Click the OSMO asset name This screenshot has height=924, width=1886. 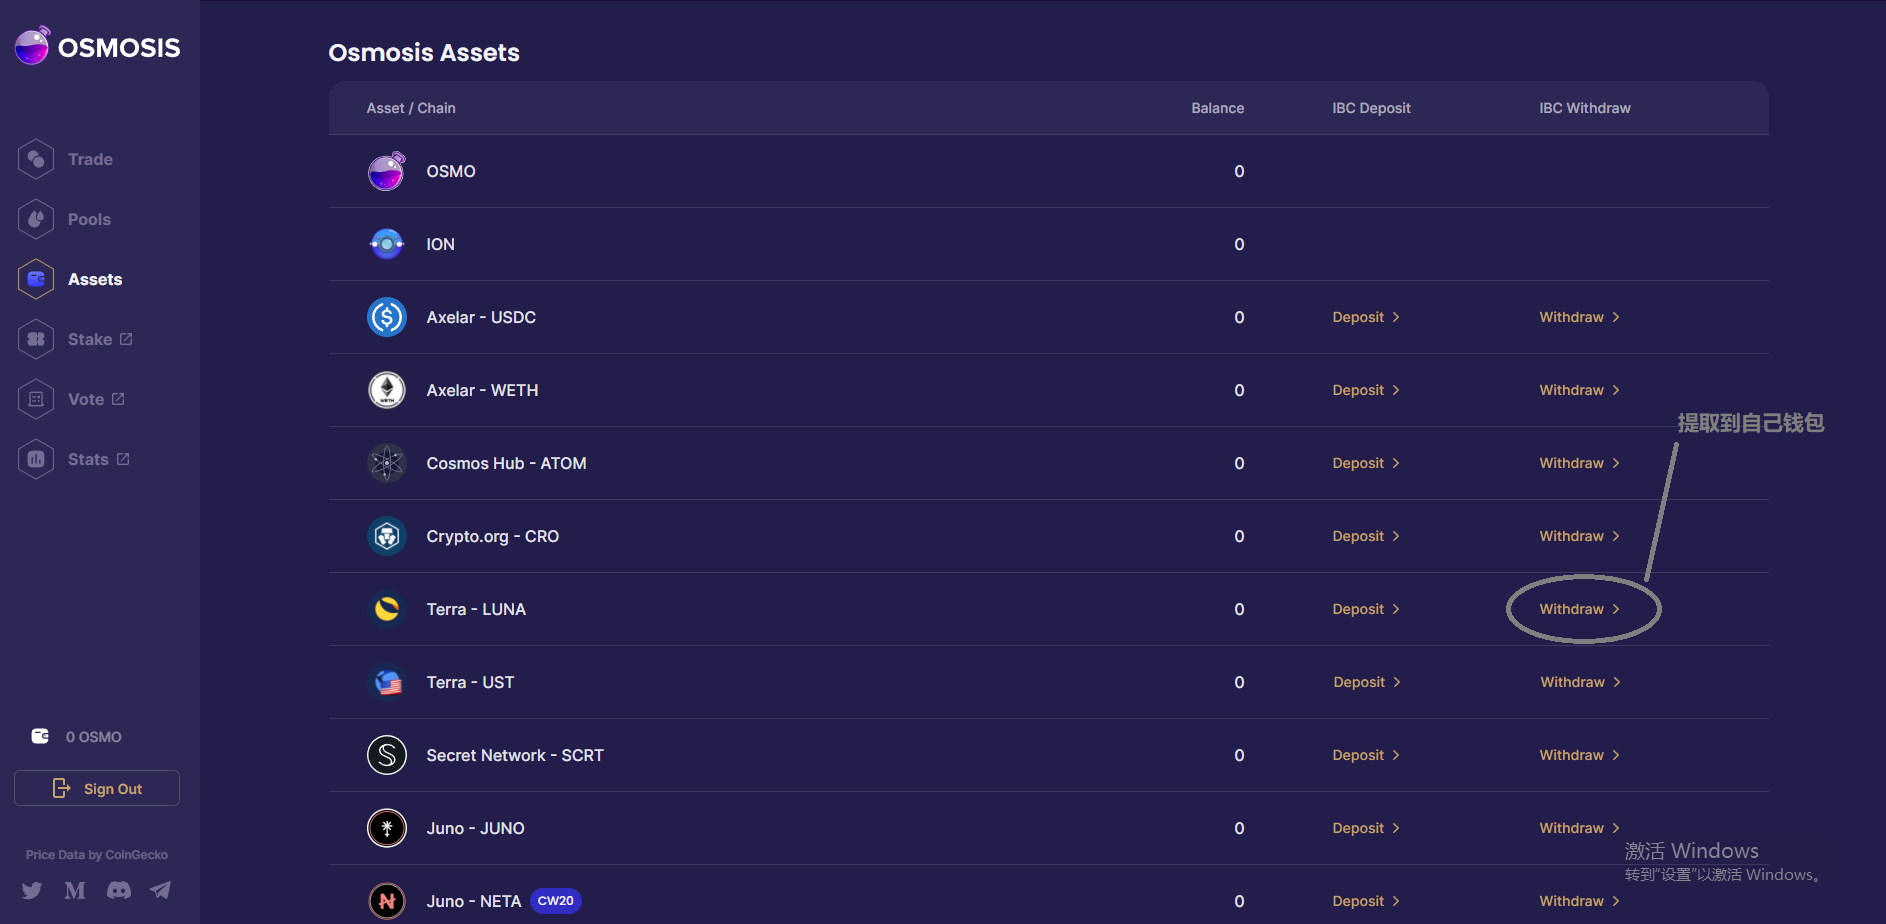(x=451, y=171)
